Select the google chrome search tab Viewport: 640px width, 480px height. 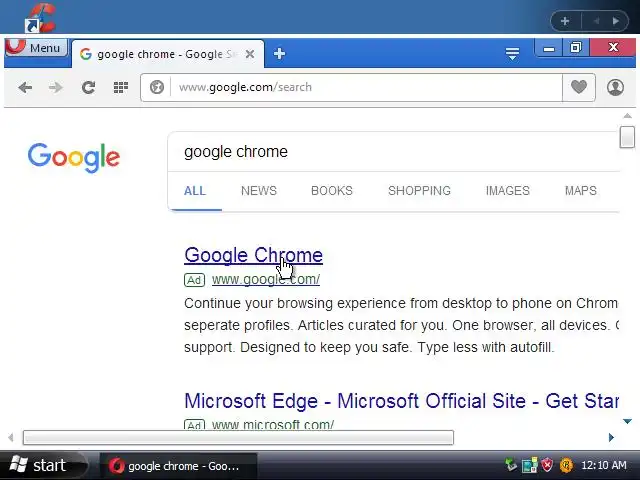[x=167, y=54]
